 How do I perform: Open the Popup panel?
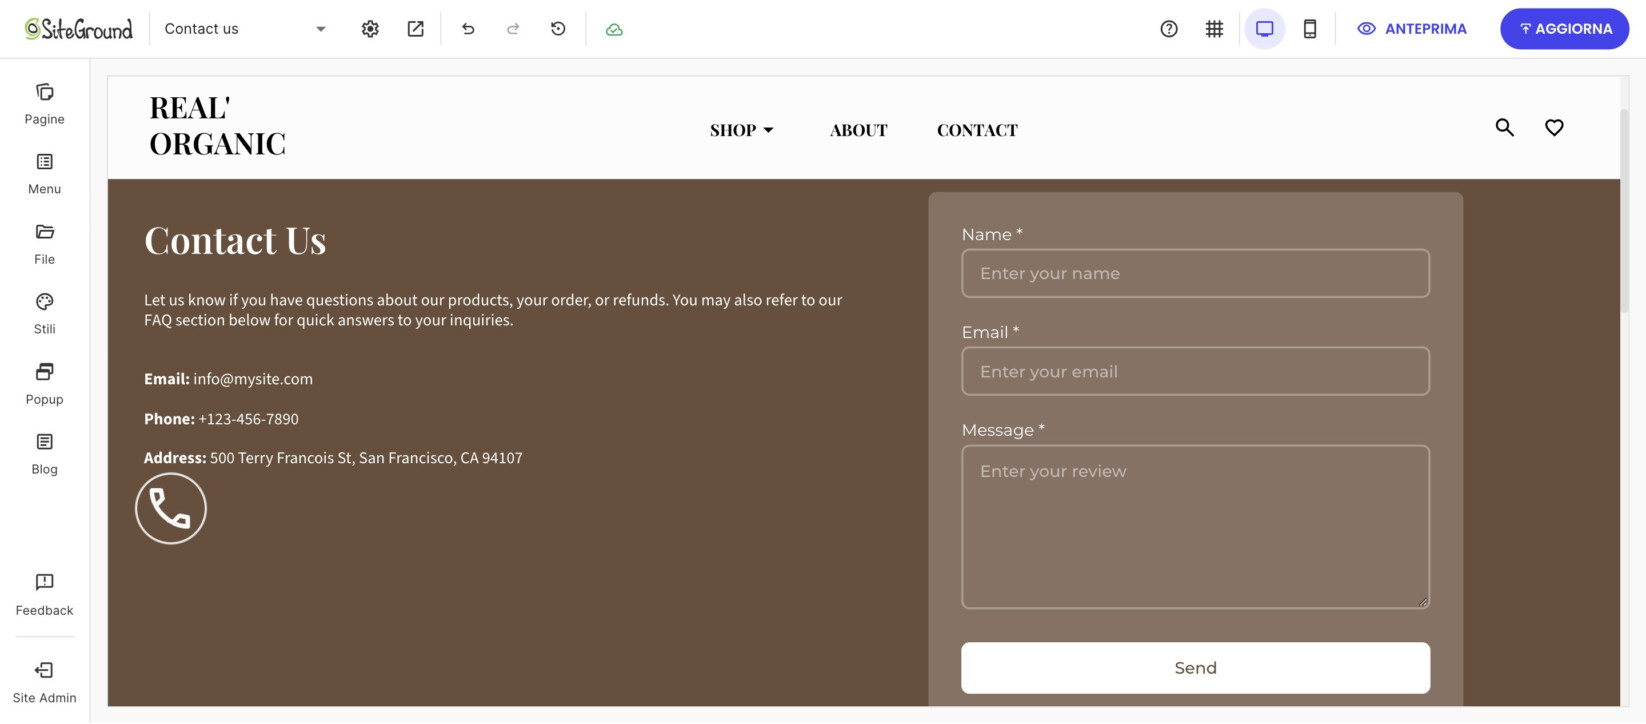[x=44, y=384]
